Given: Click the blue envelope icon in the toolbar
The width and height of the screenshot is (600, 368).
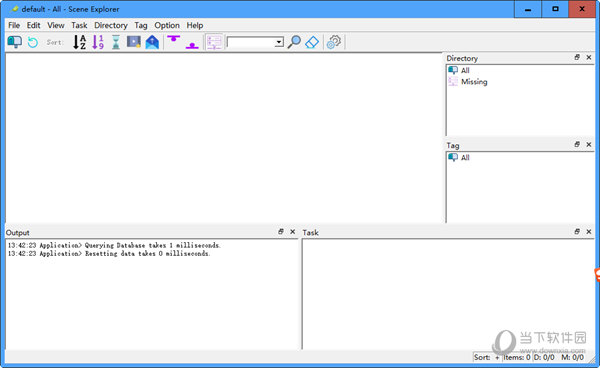Looking at the screenshot, I should (152, 42).
